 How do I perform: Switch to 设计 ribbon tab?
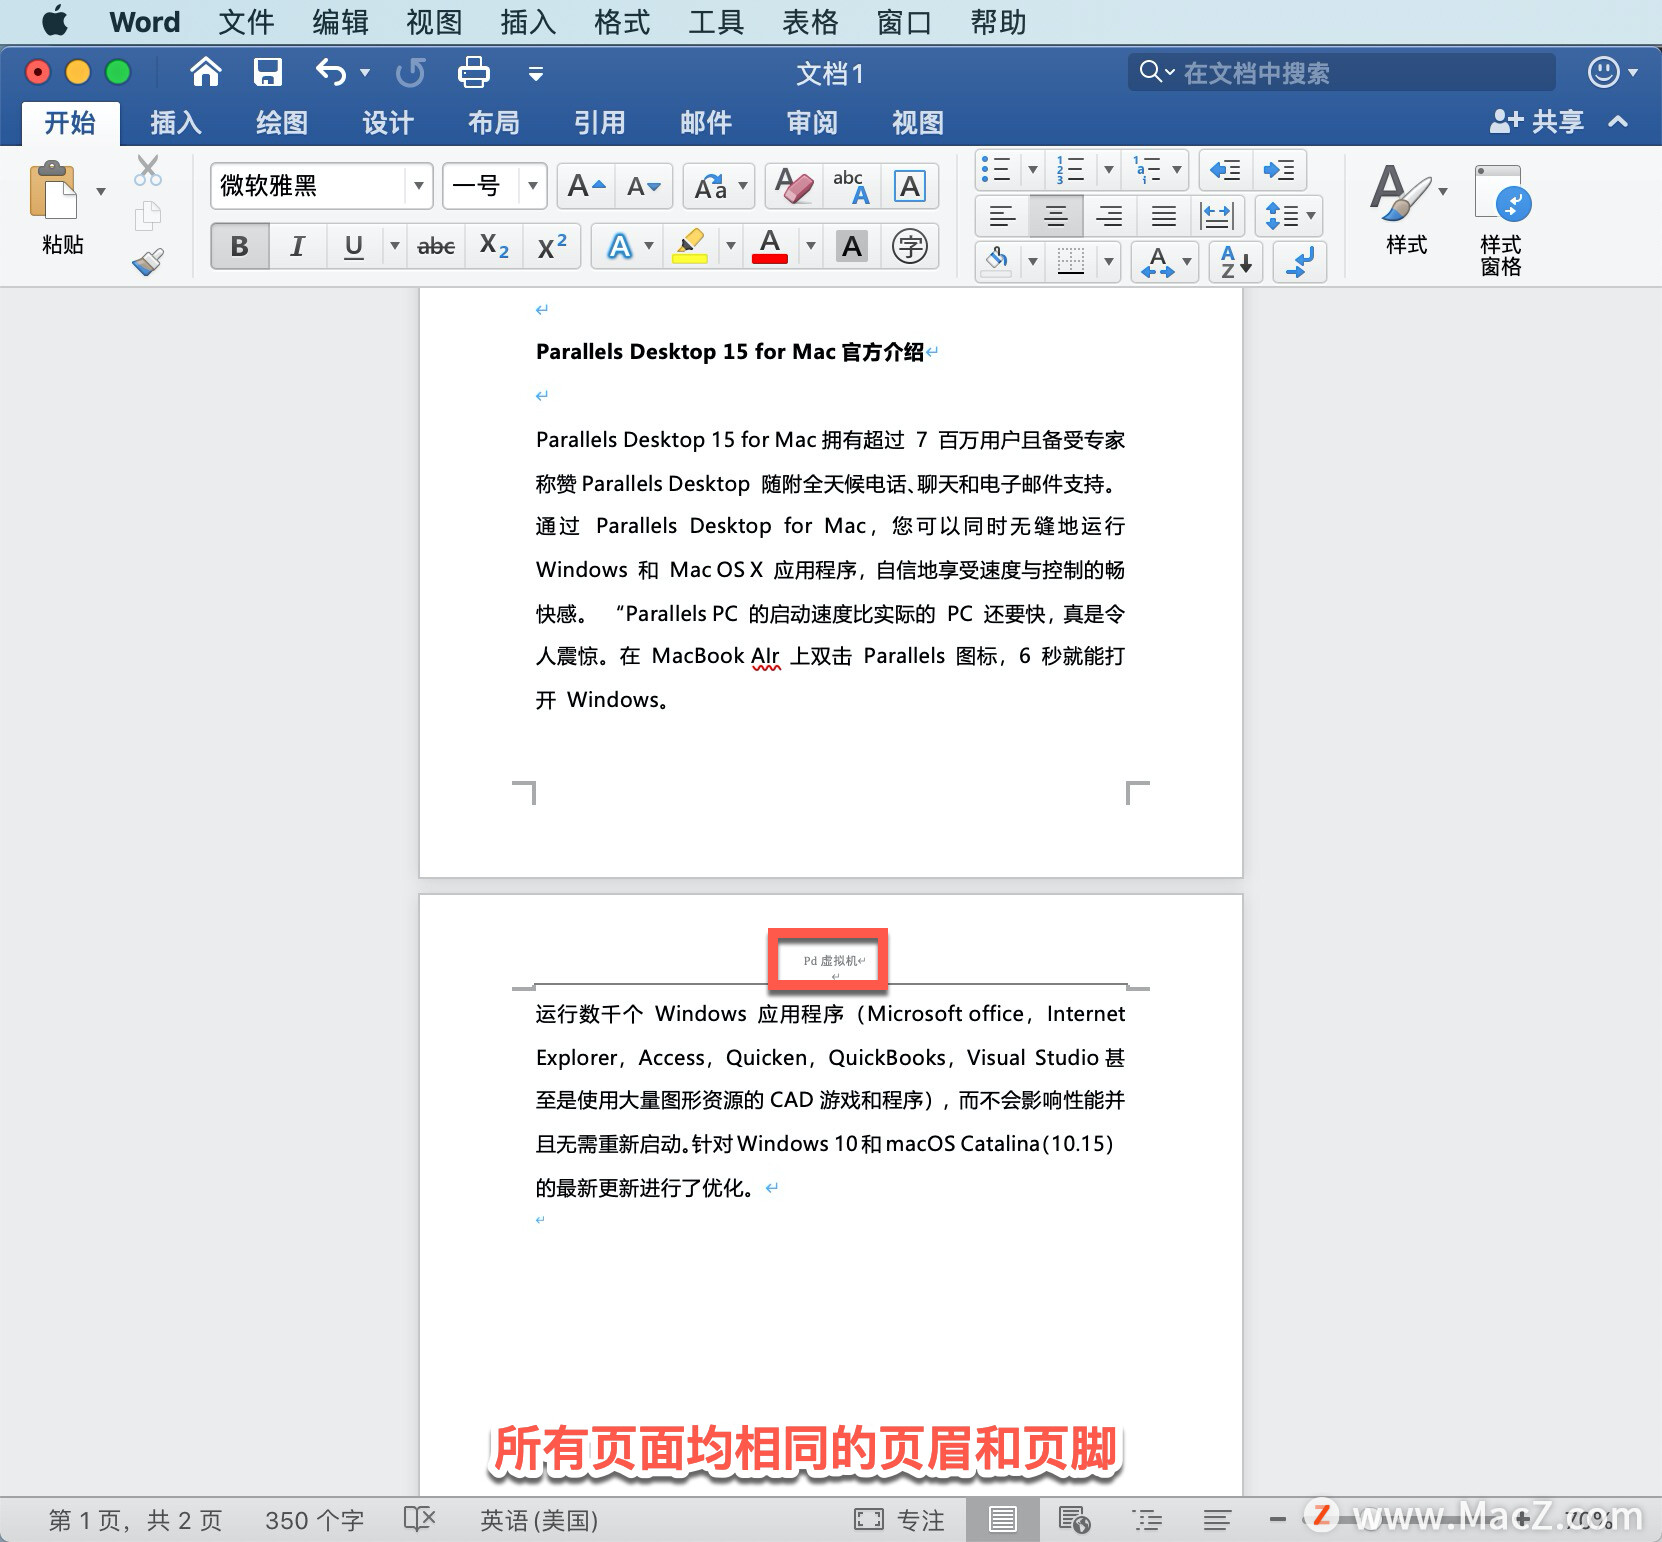pos(388,123)
